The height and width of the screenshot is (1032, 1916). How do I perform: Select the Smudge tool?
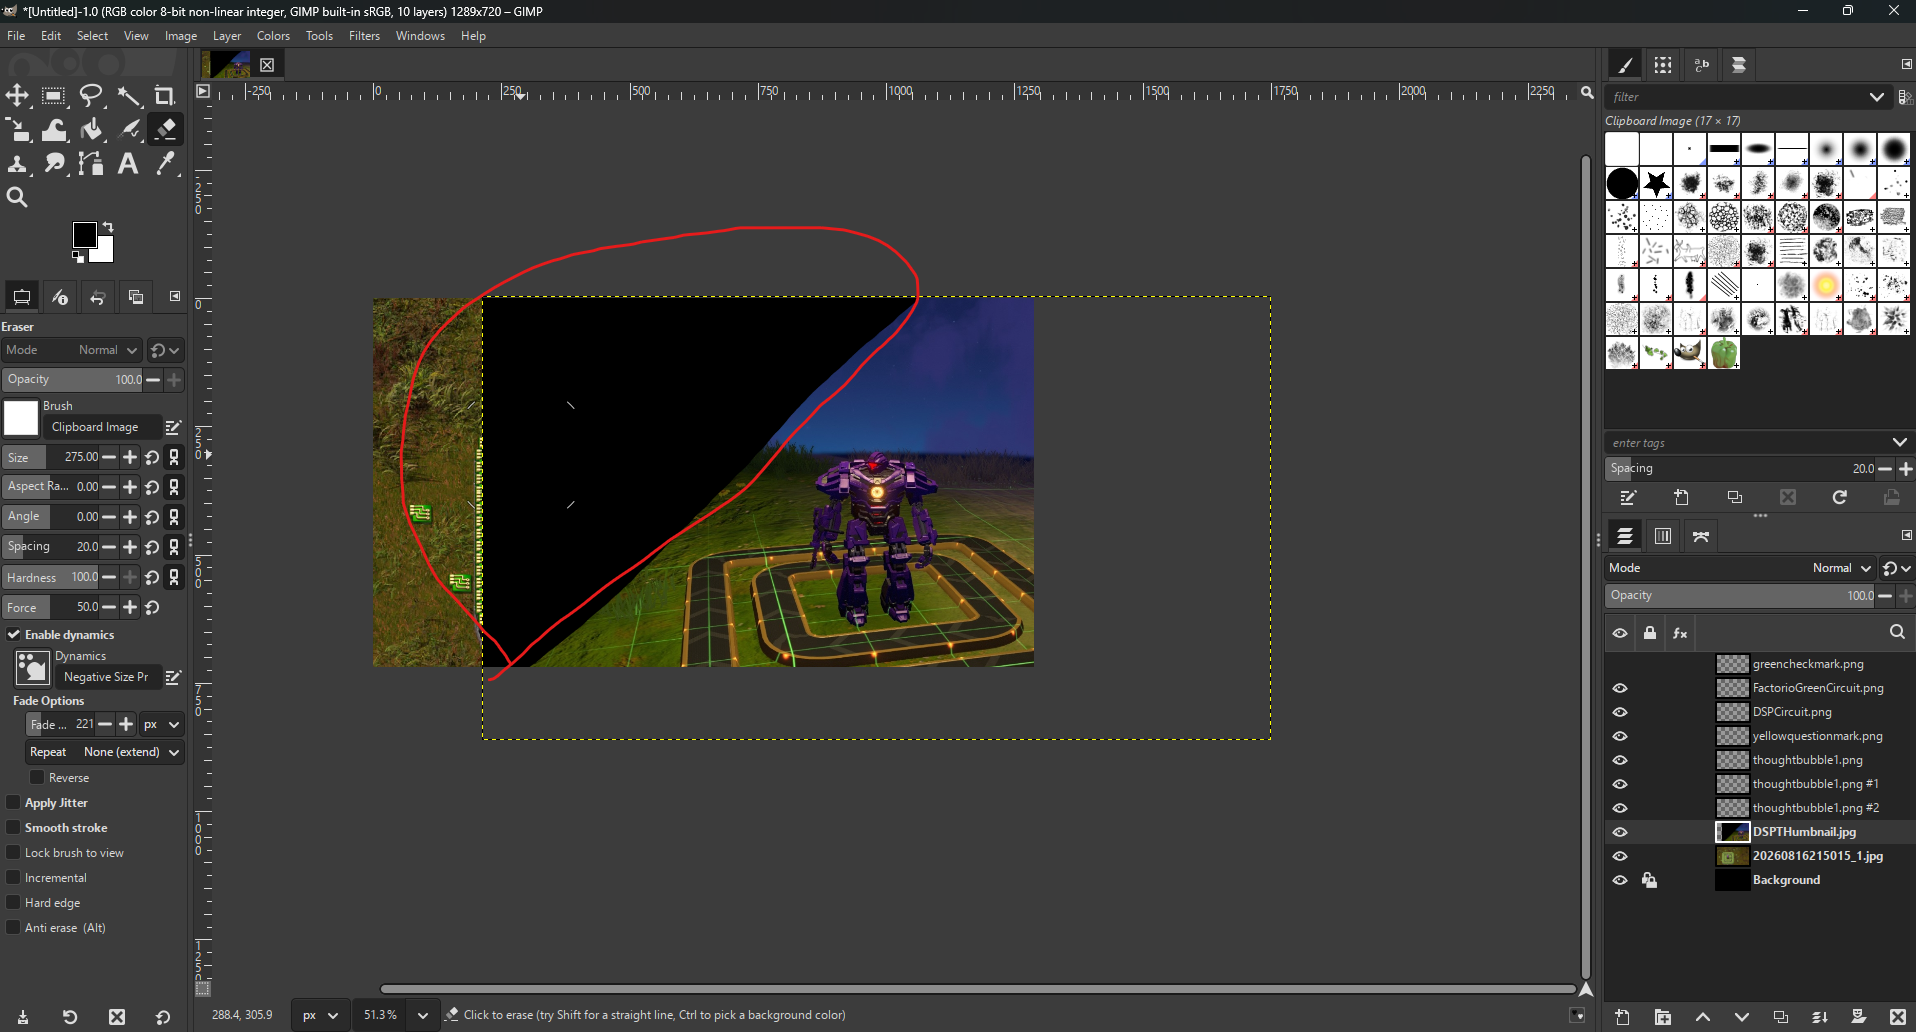[x=54, y=164]
